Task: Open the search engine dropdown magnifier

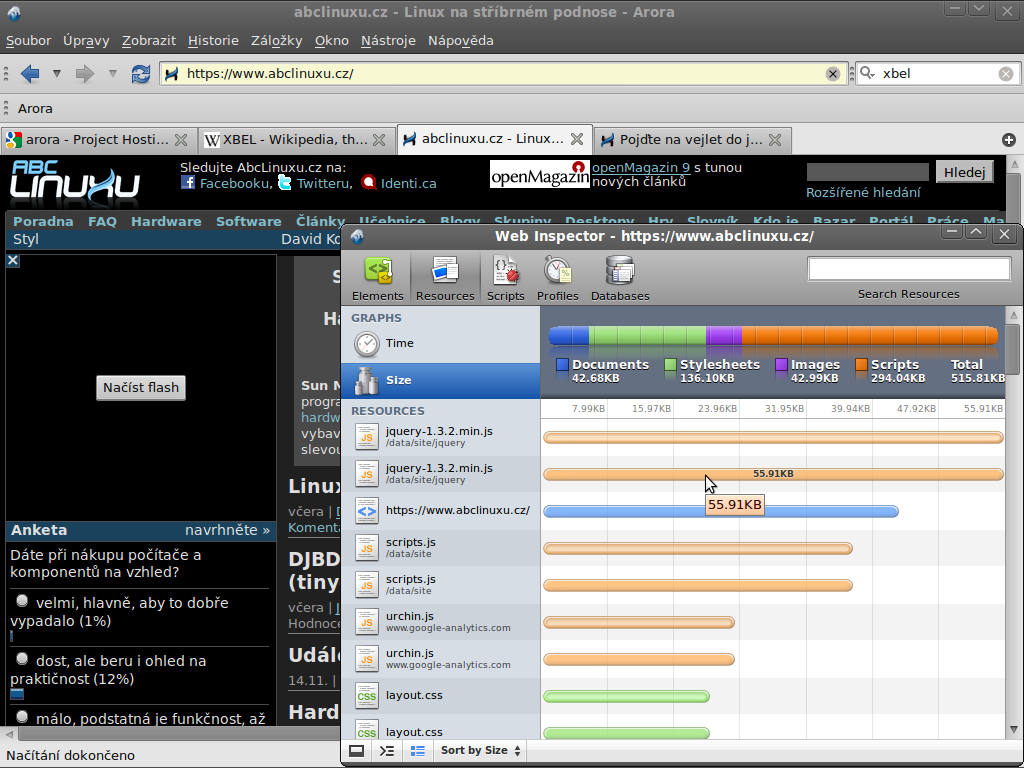Action: [x=867, y=74]
